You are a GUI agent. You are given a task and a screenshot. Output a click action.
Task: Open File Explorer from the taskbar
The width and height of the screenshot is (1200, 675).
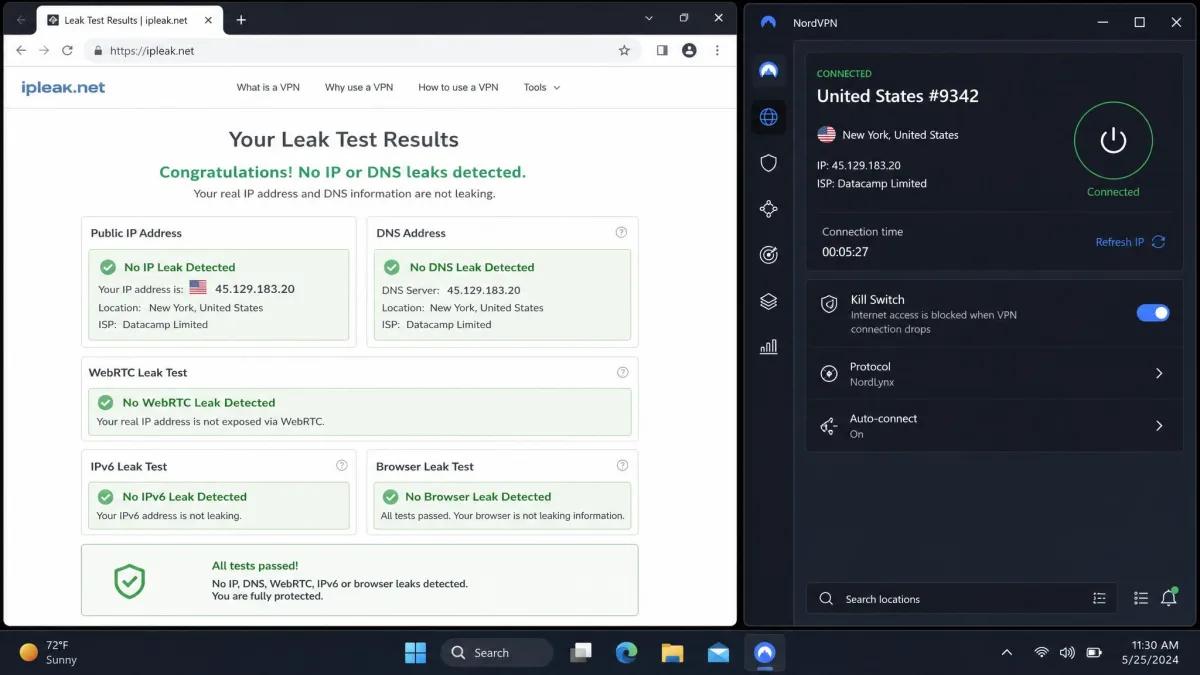(x=673, y=653)
